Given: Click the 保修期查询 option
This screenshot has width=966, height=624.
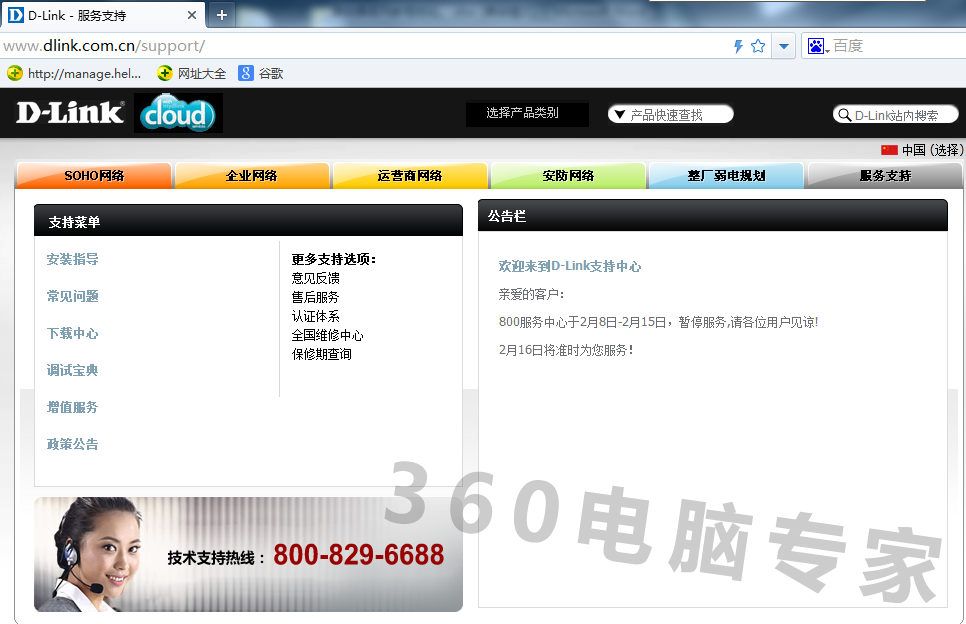Looking at the screenshot, I should pyautogui.click(x=322, y=354).
